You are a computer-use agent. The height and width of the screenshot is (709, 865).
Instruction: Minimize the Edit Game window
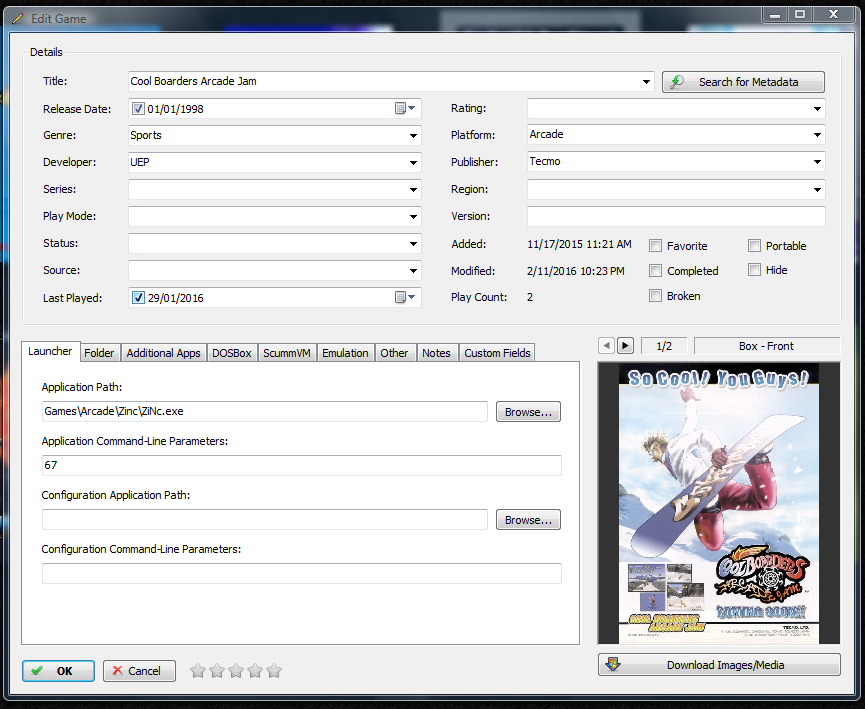(775, 15)
